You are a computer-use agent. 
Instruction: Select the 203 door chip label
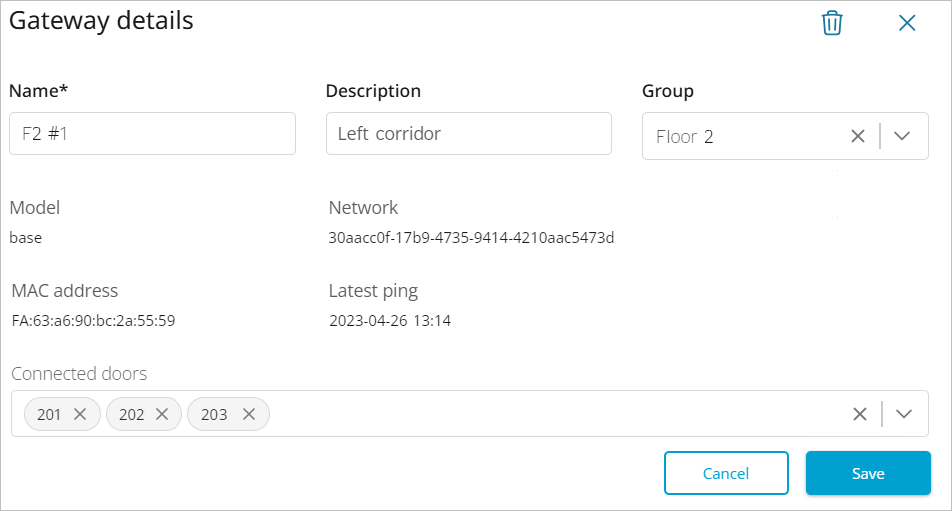(x=214, y=414)
